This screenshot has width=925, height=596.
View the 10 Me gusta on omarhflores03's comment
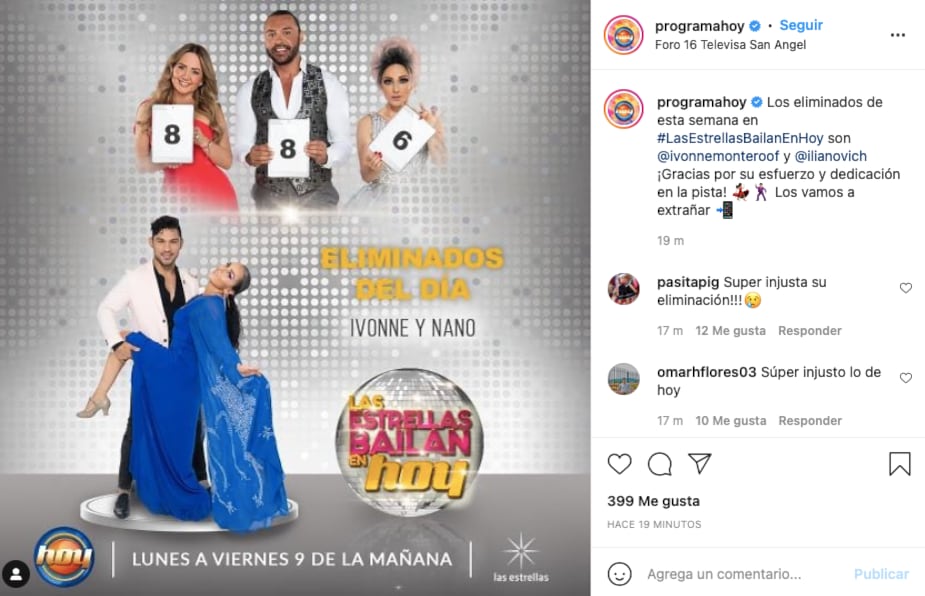click(x=731, y=421)
